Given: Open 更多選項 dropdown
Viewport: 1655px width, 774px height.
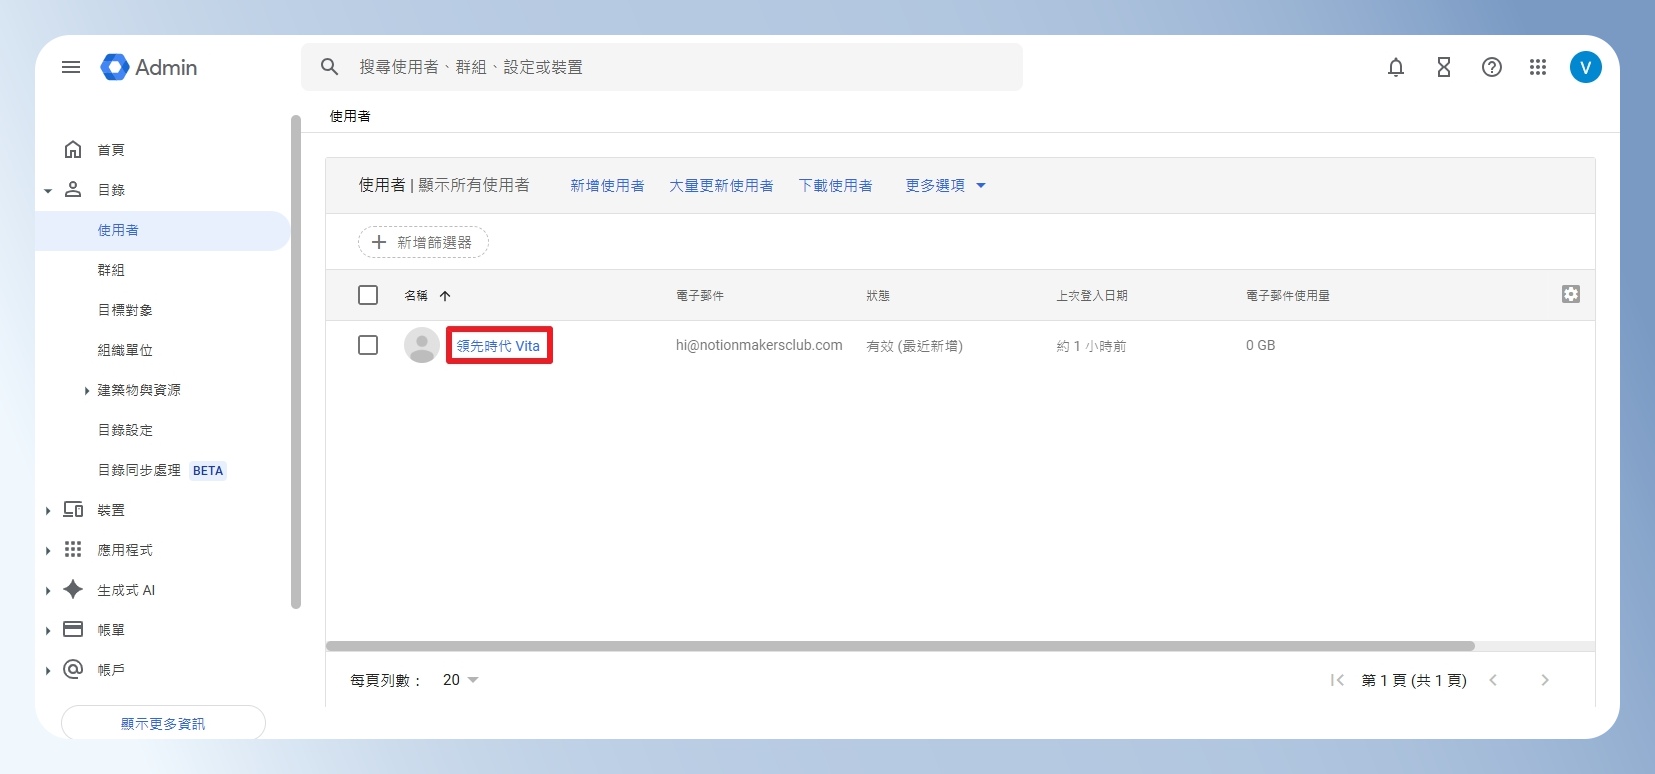Looking at the screenshot, I should (x=945, y=185).
